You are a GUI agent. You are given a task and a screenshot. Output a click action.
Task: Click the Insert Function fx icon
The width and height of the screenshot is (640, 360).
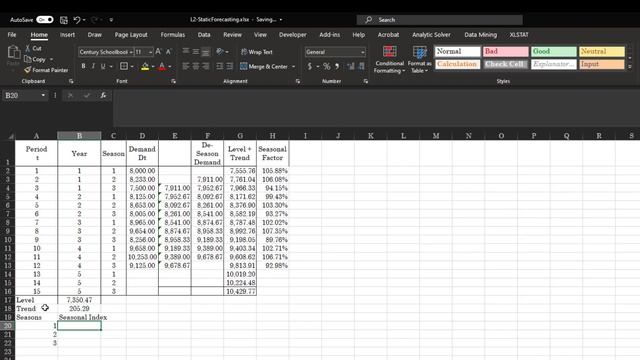(x=103, y=95)
